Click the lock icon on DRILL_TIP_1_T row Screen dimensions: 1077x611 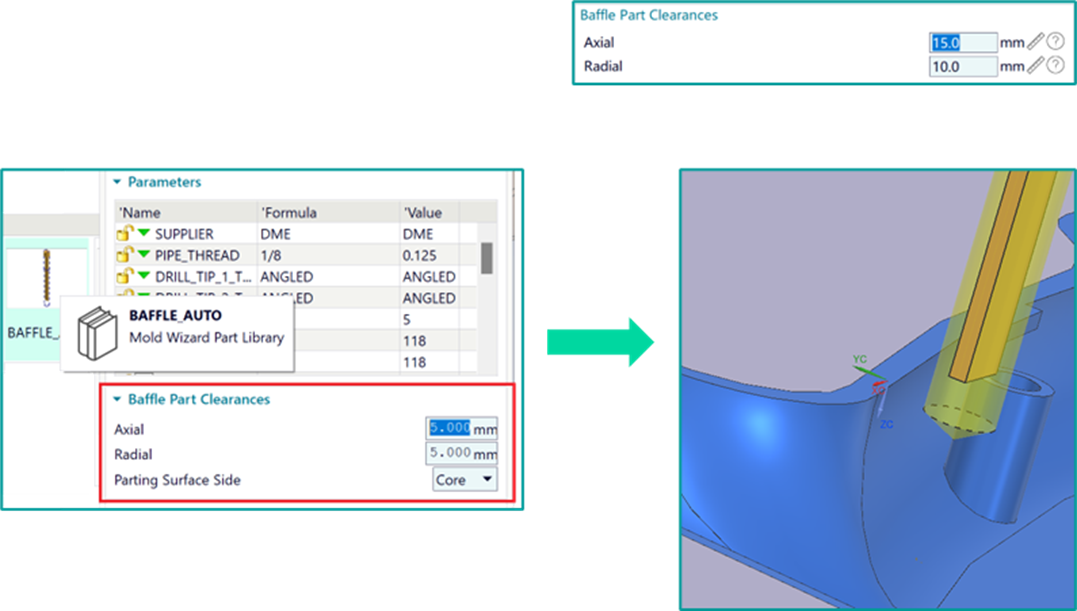125,276
